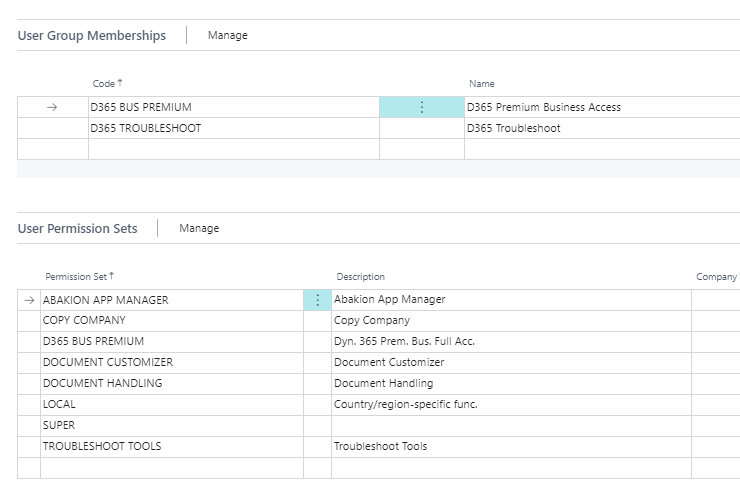Click the Company column header
This screenshot has width=740, height=495.
pos(716,277)
